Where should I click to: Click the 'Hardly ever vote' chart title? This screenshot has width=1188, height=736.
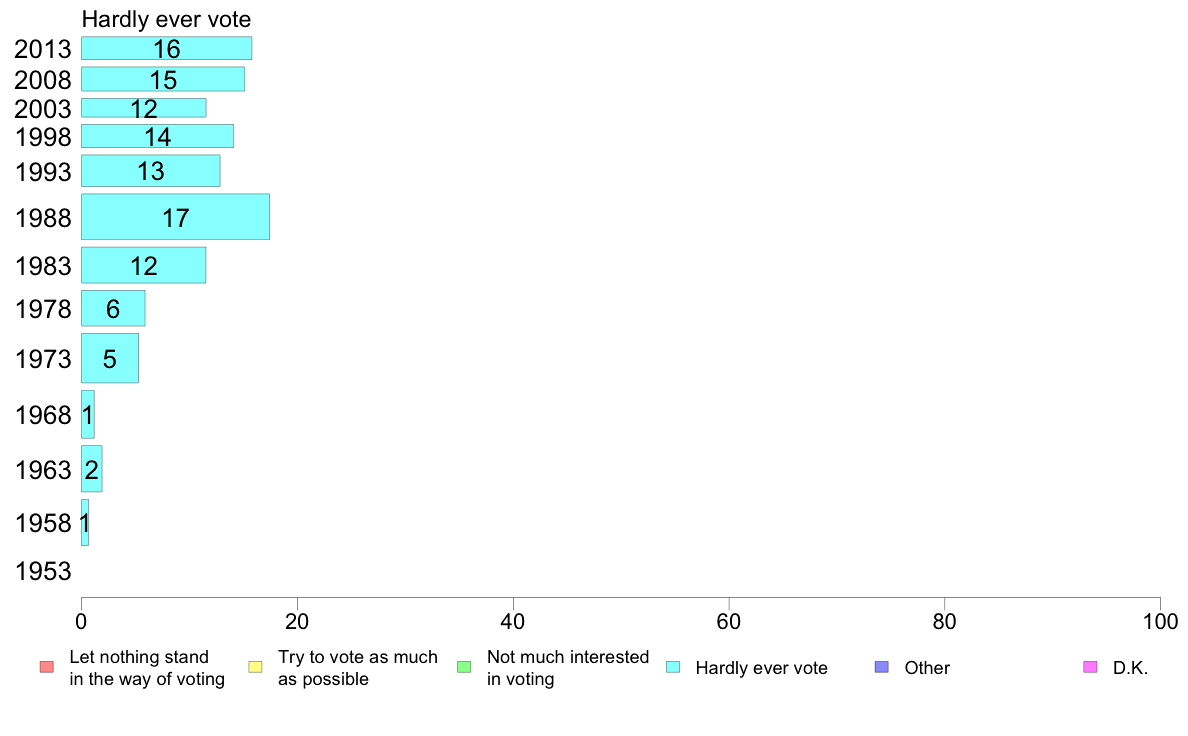click(x=167, y=19)
